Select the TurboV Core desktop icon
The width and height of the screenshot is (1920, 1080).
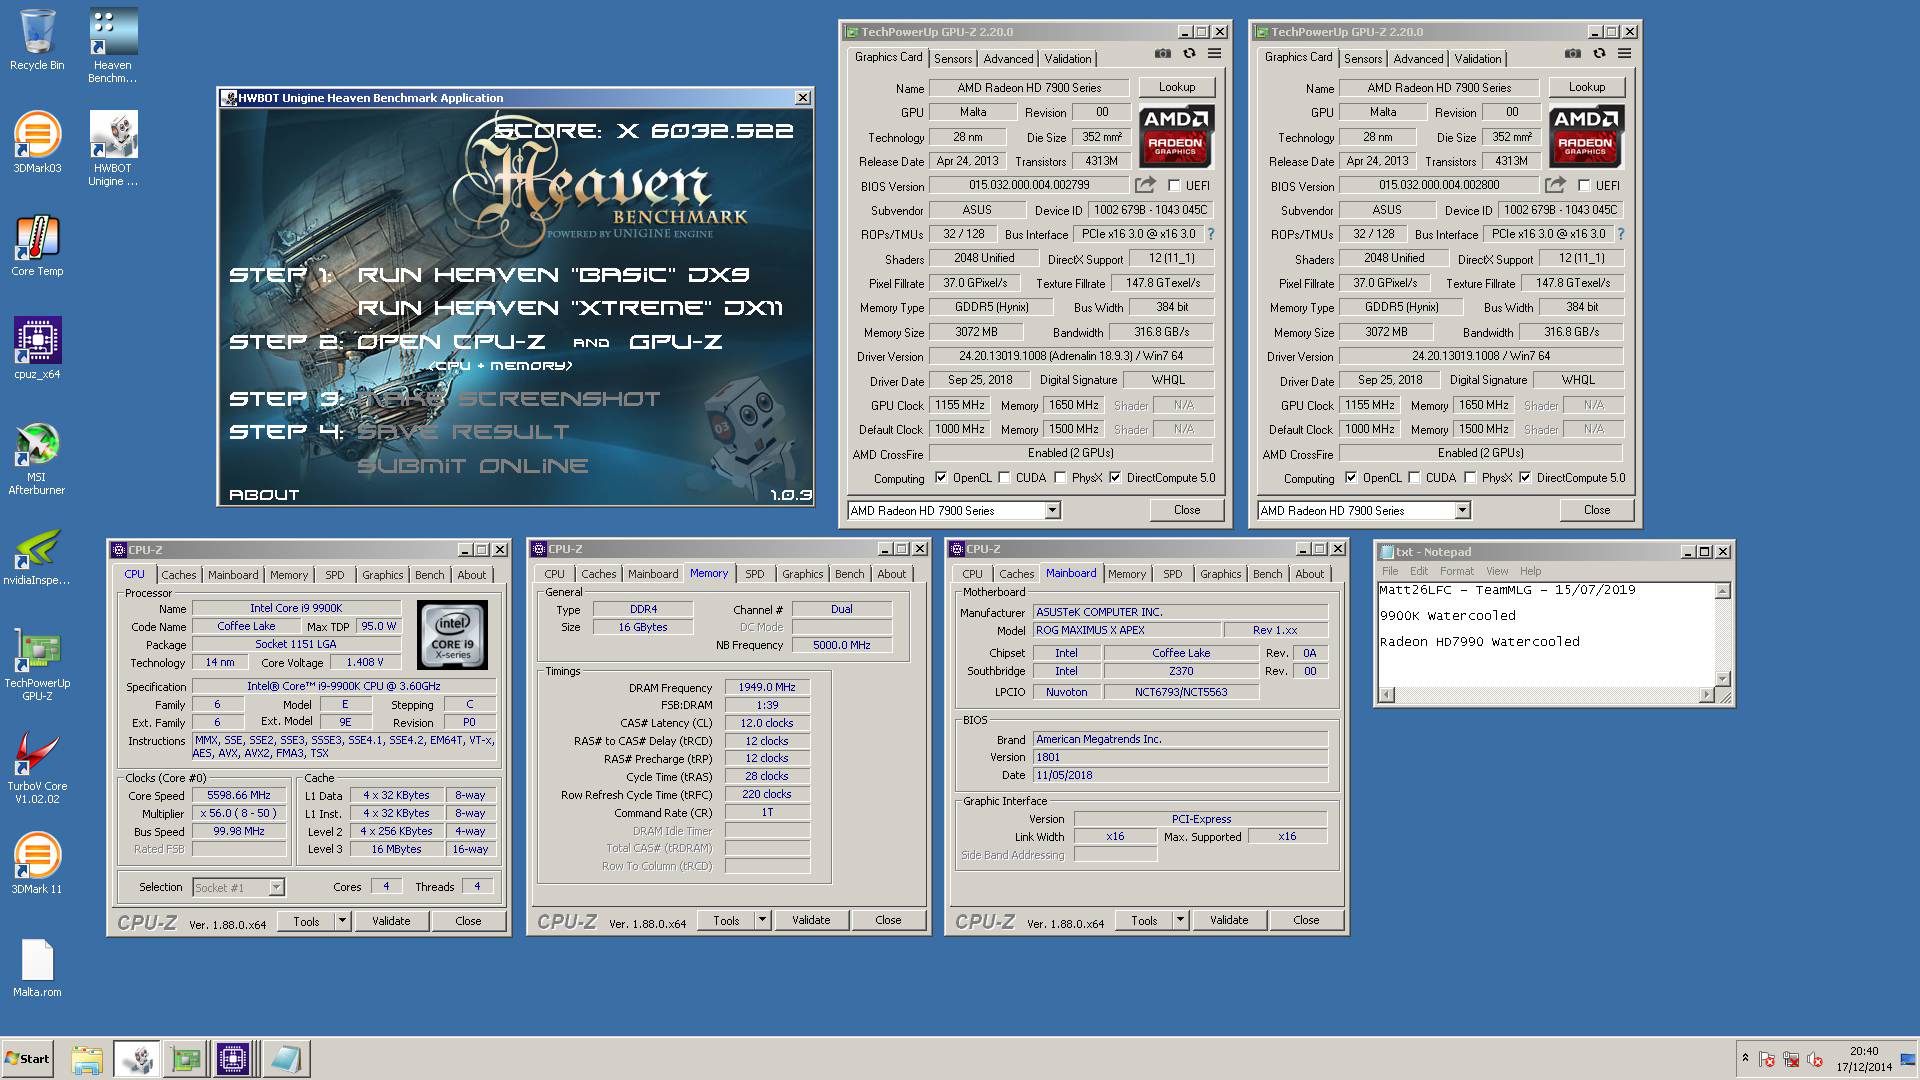tap(37, 767)
